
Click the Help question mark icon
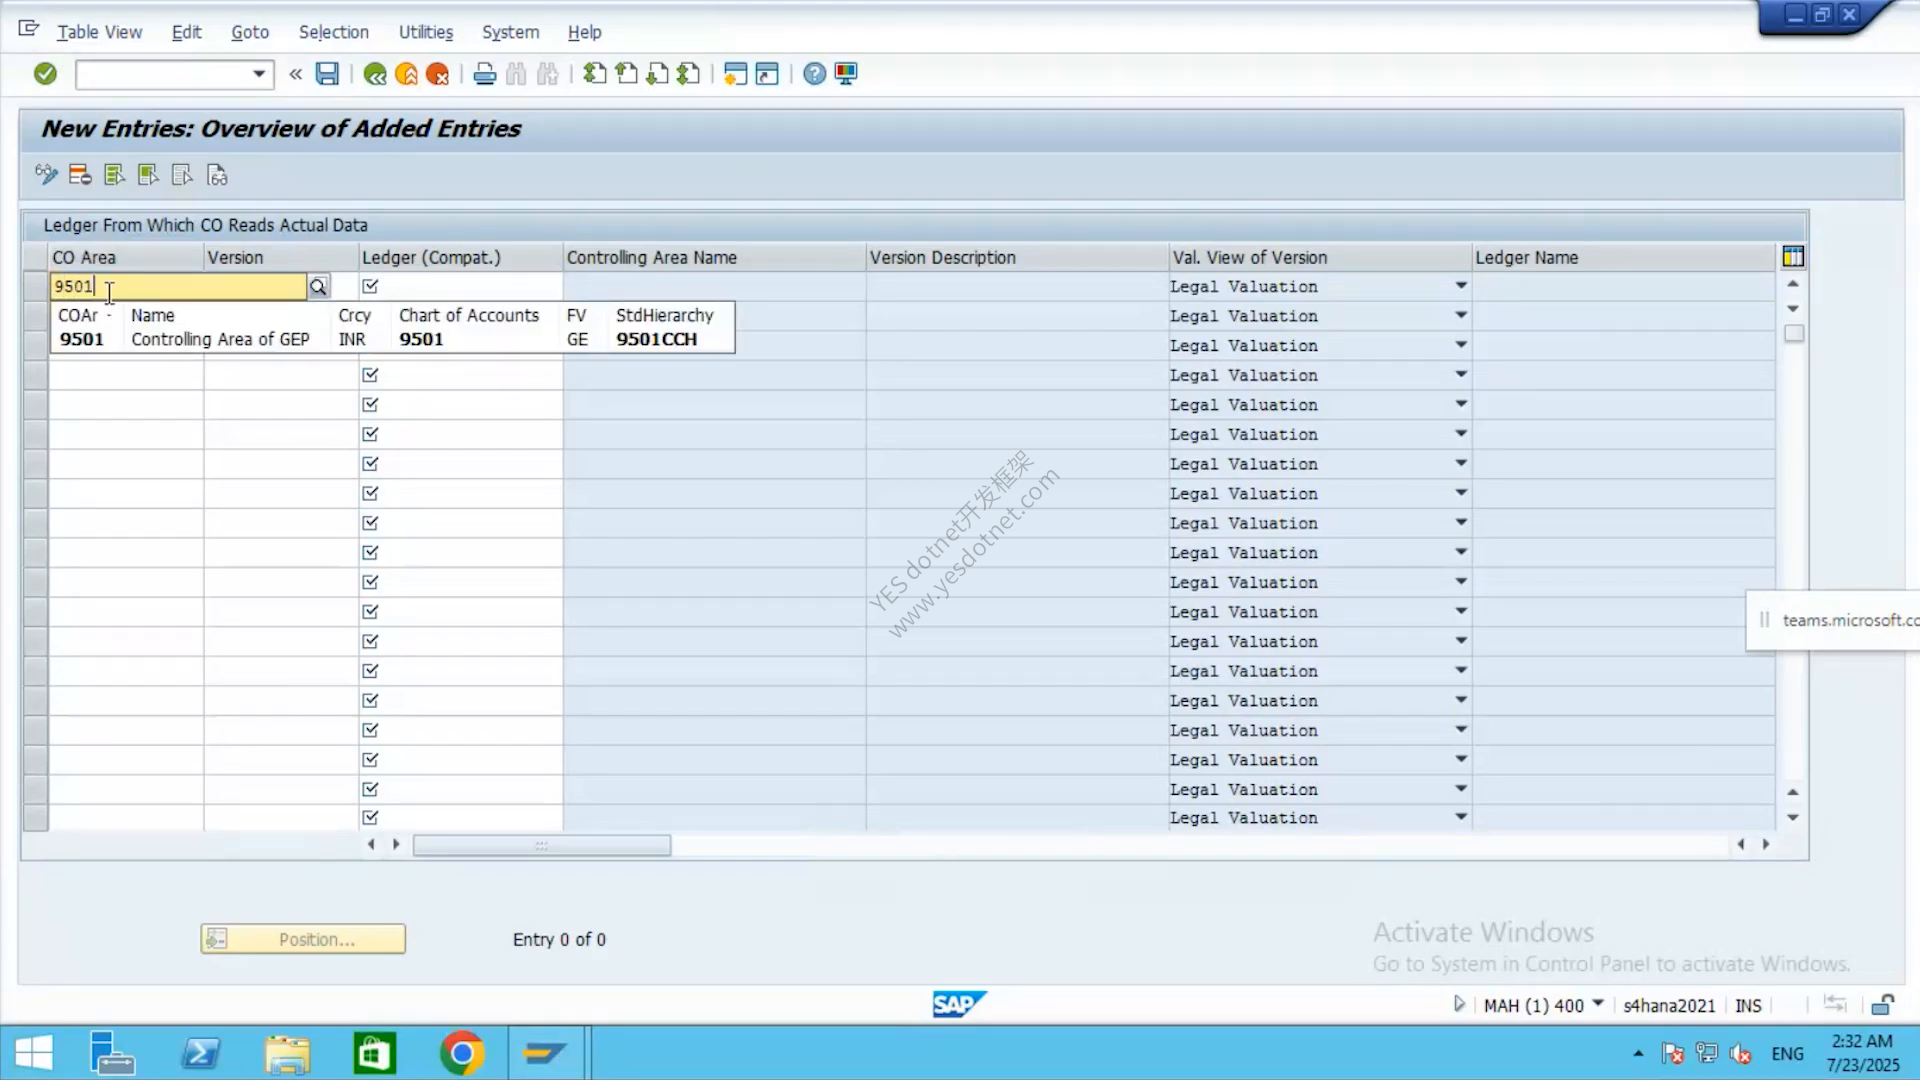pos(814,74)
